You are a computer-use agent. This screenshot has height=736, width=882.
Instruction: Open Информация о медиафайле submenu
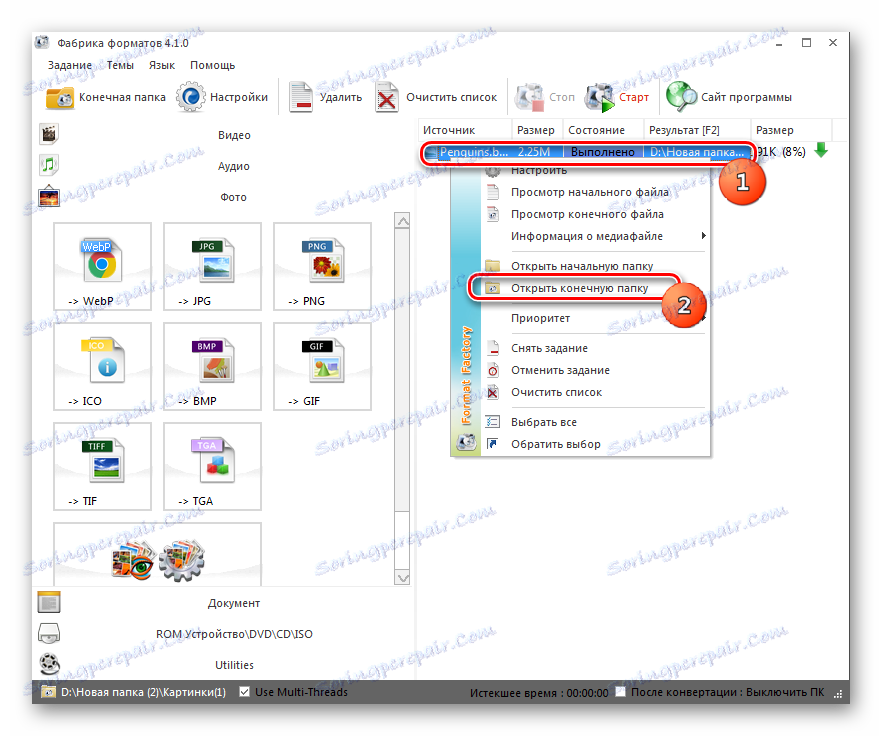[595, 236]
